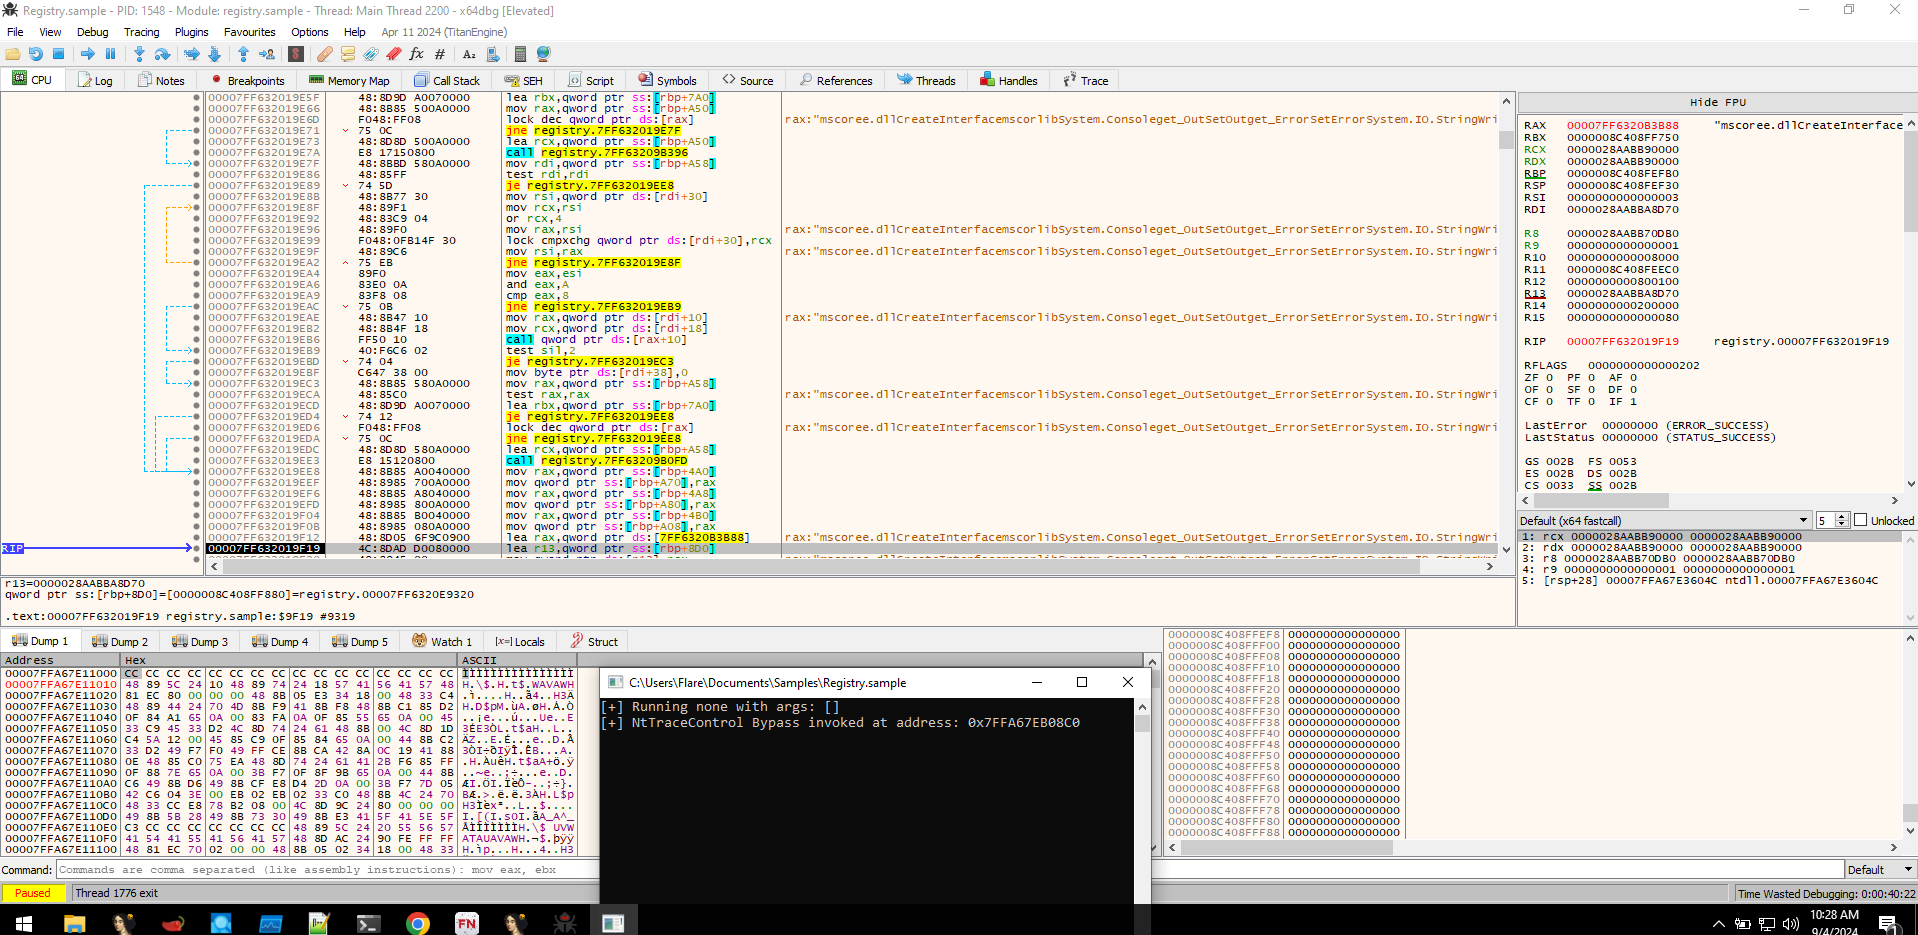
Task: Open the Calculator toolbar icon
Action: 520,54
